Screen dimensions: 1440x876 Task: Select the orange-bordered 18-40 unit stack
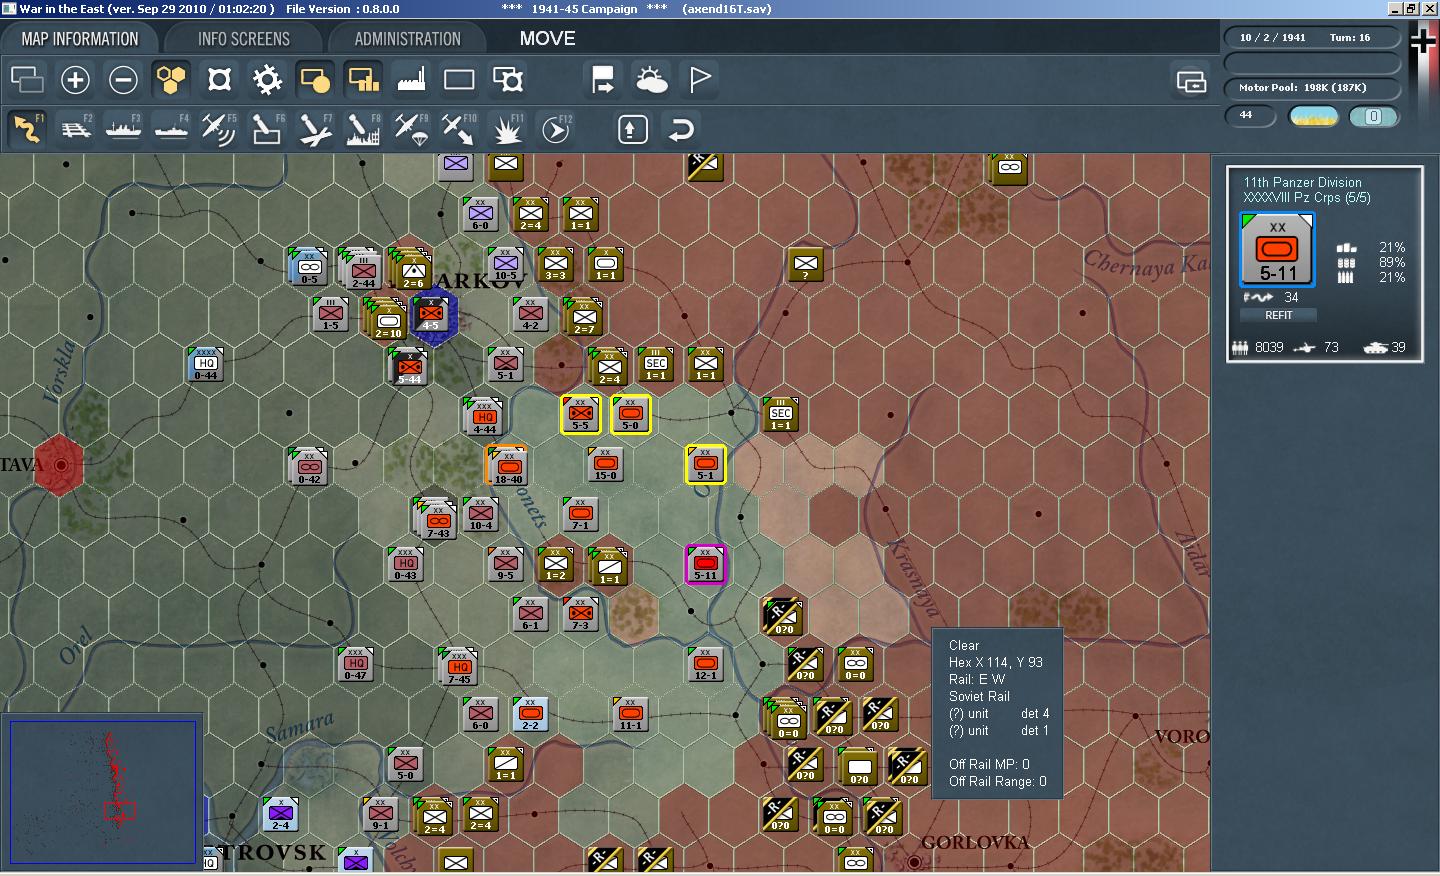[507, 466]
